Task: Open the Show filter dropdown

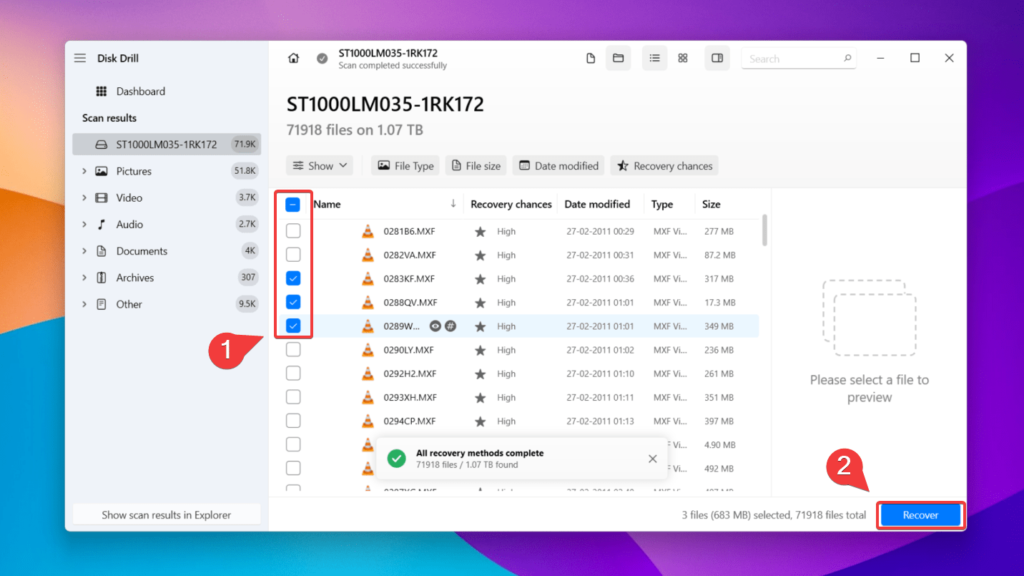Action: [319, 165]
